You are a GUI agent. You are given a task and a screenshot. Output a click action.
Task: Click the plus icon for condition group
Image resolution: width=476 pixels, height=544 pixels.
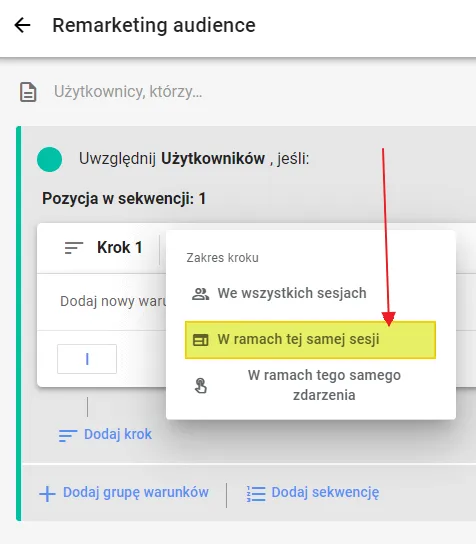tap(47, 494)
